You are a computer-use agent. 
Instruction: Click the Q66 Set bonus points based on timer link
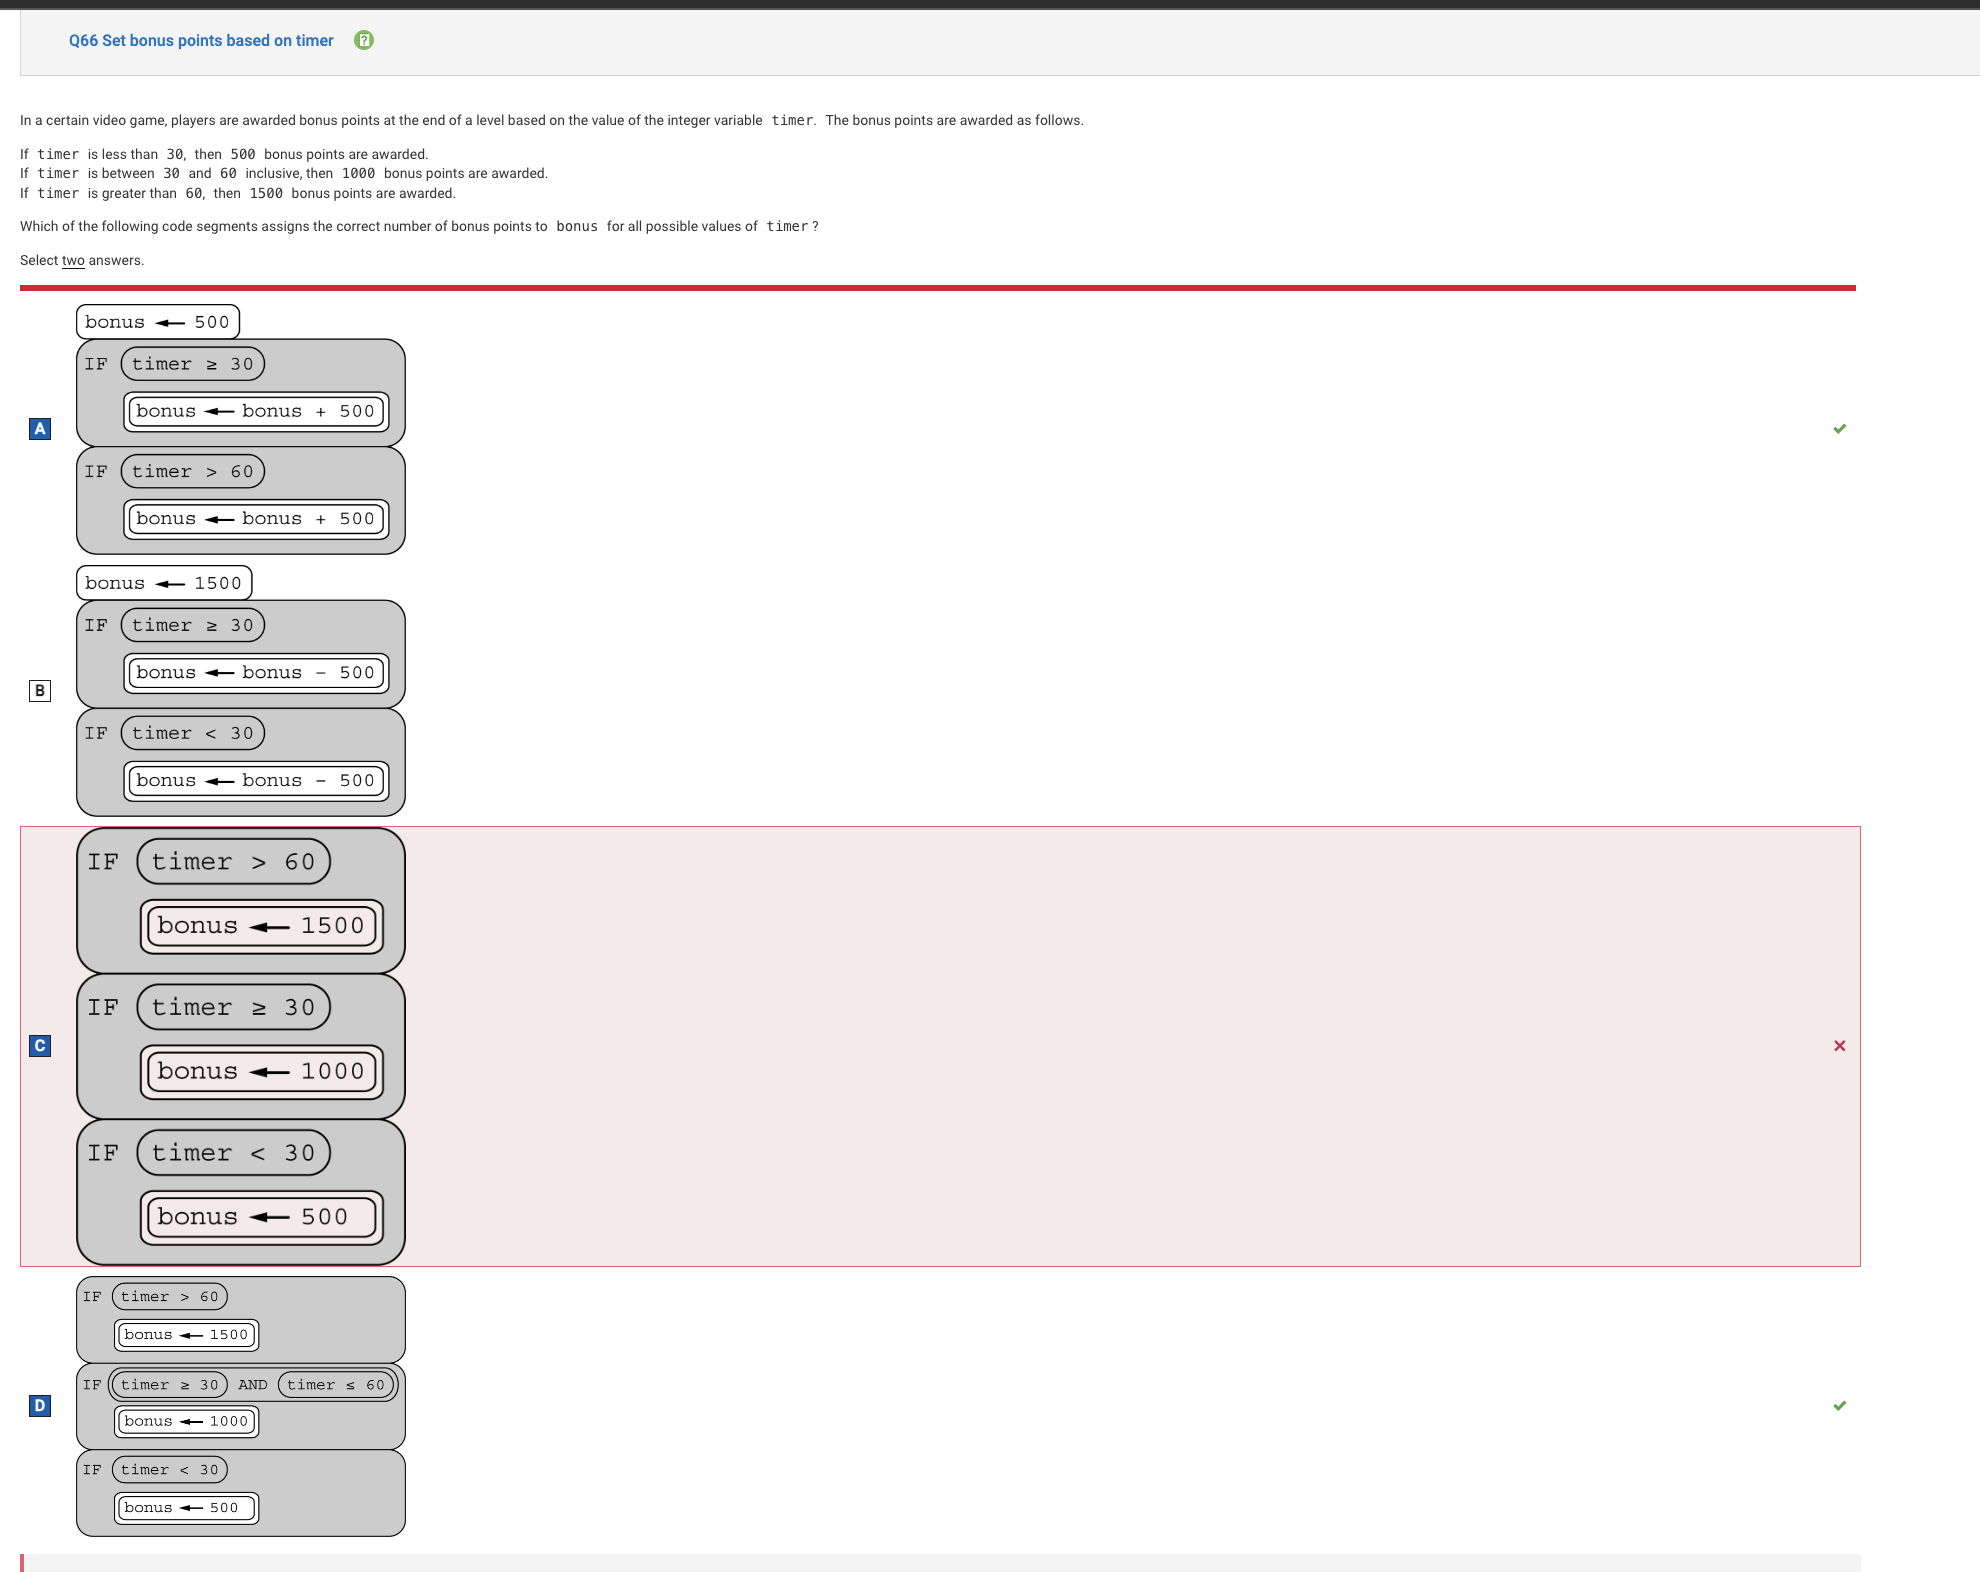tap(201, 40)
